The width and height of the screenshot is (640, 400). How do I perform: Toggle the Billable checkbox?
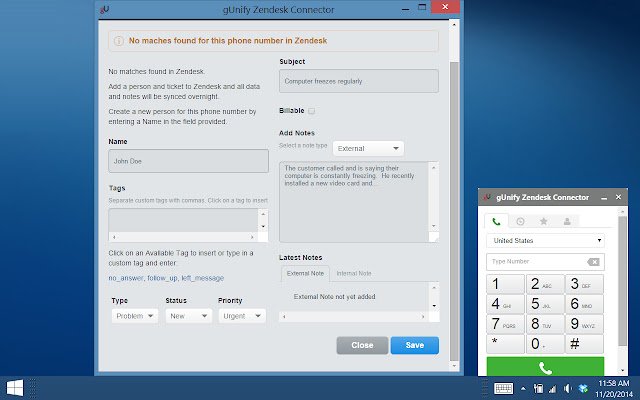[312, 111]
